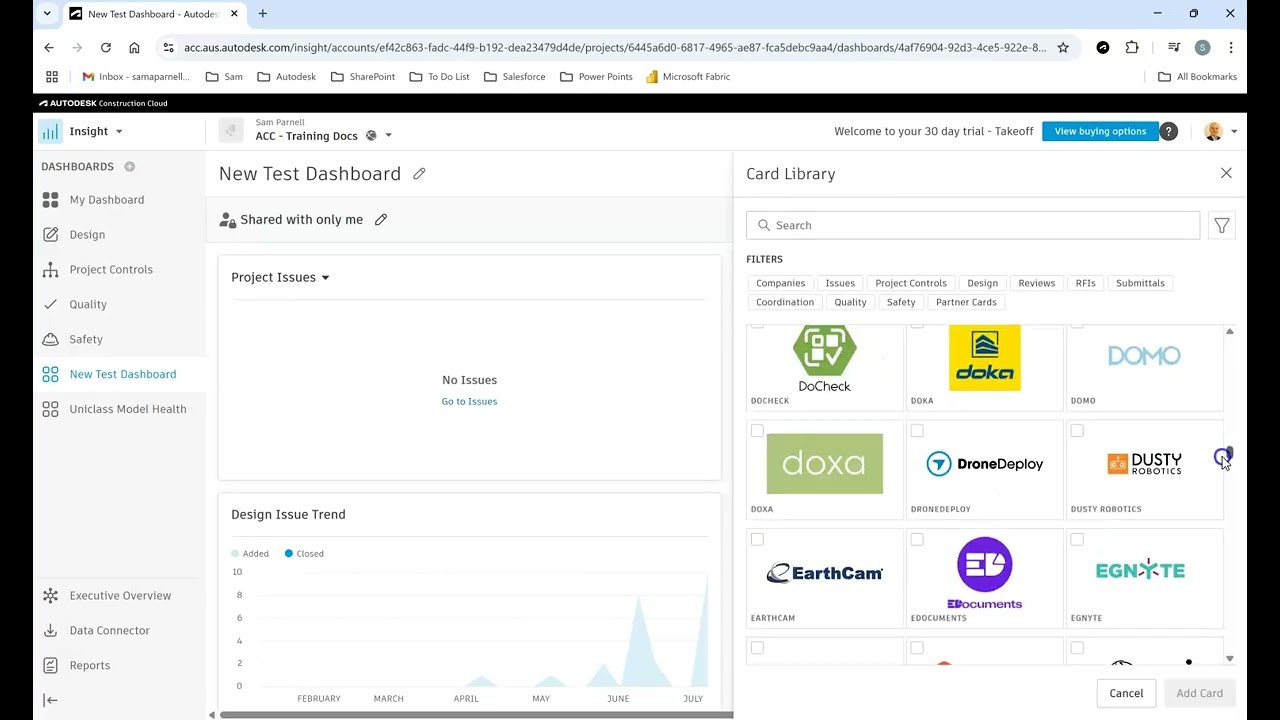Image resolution: width=1280 pixels, height=720 pixels.
Task: Open the help question mark icon
Action: [x=1168, y=131]
